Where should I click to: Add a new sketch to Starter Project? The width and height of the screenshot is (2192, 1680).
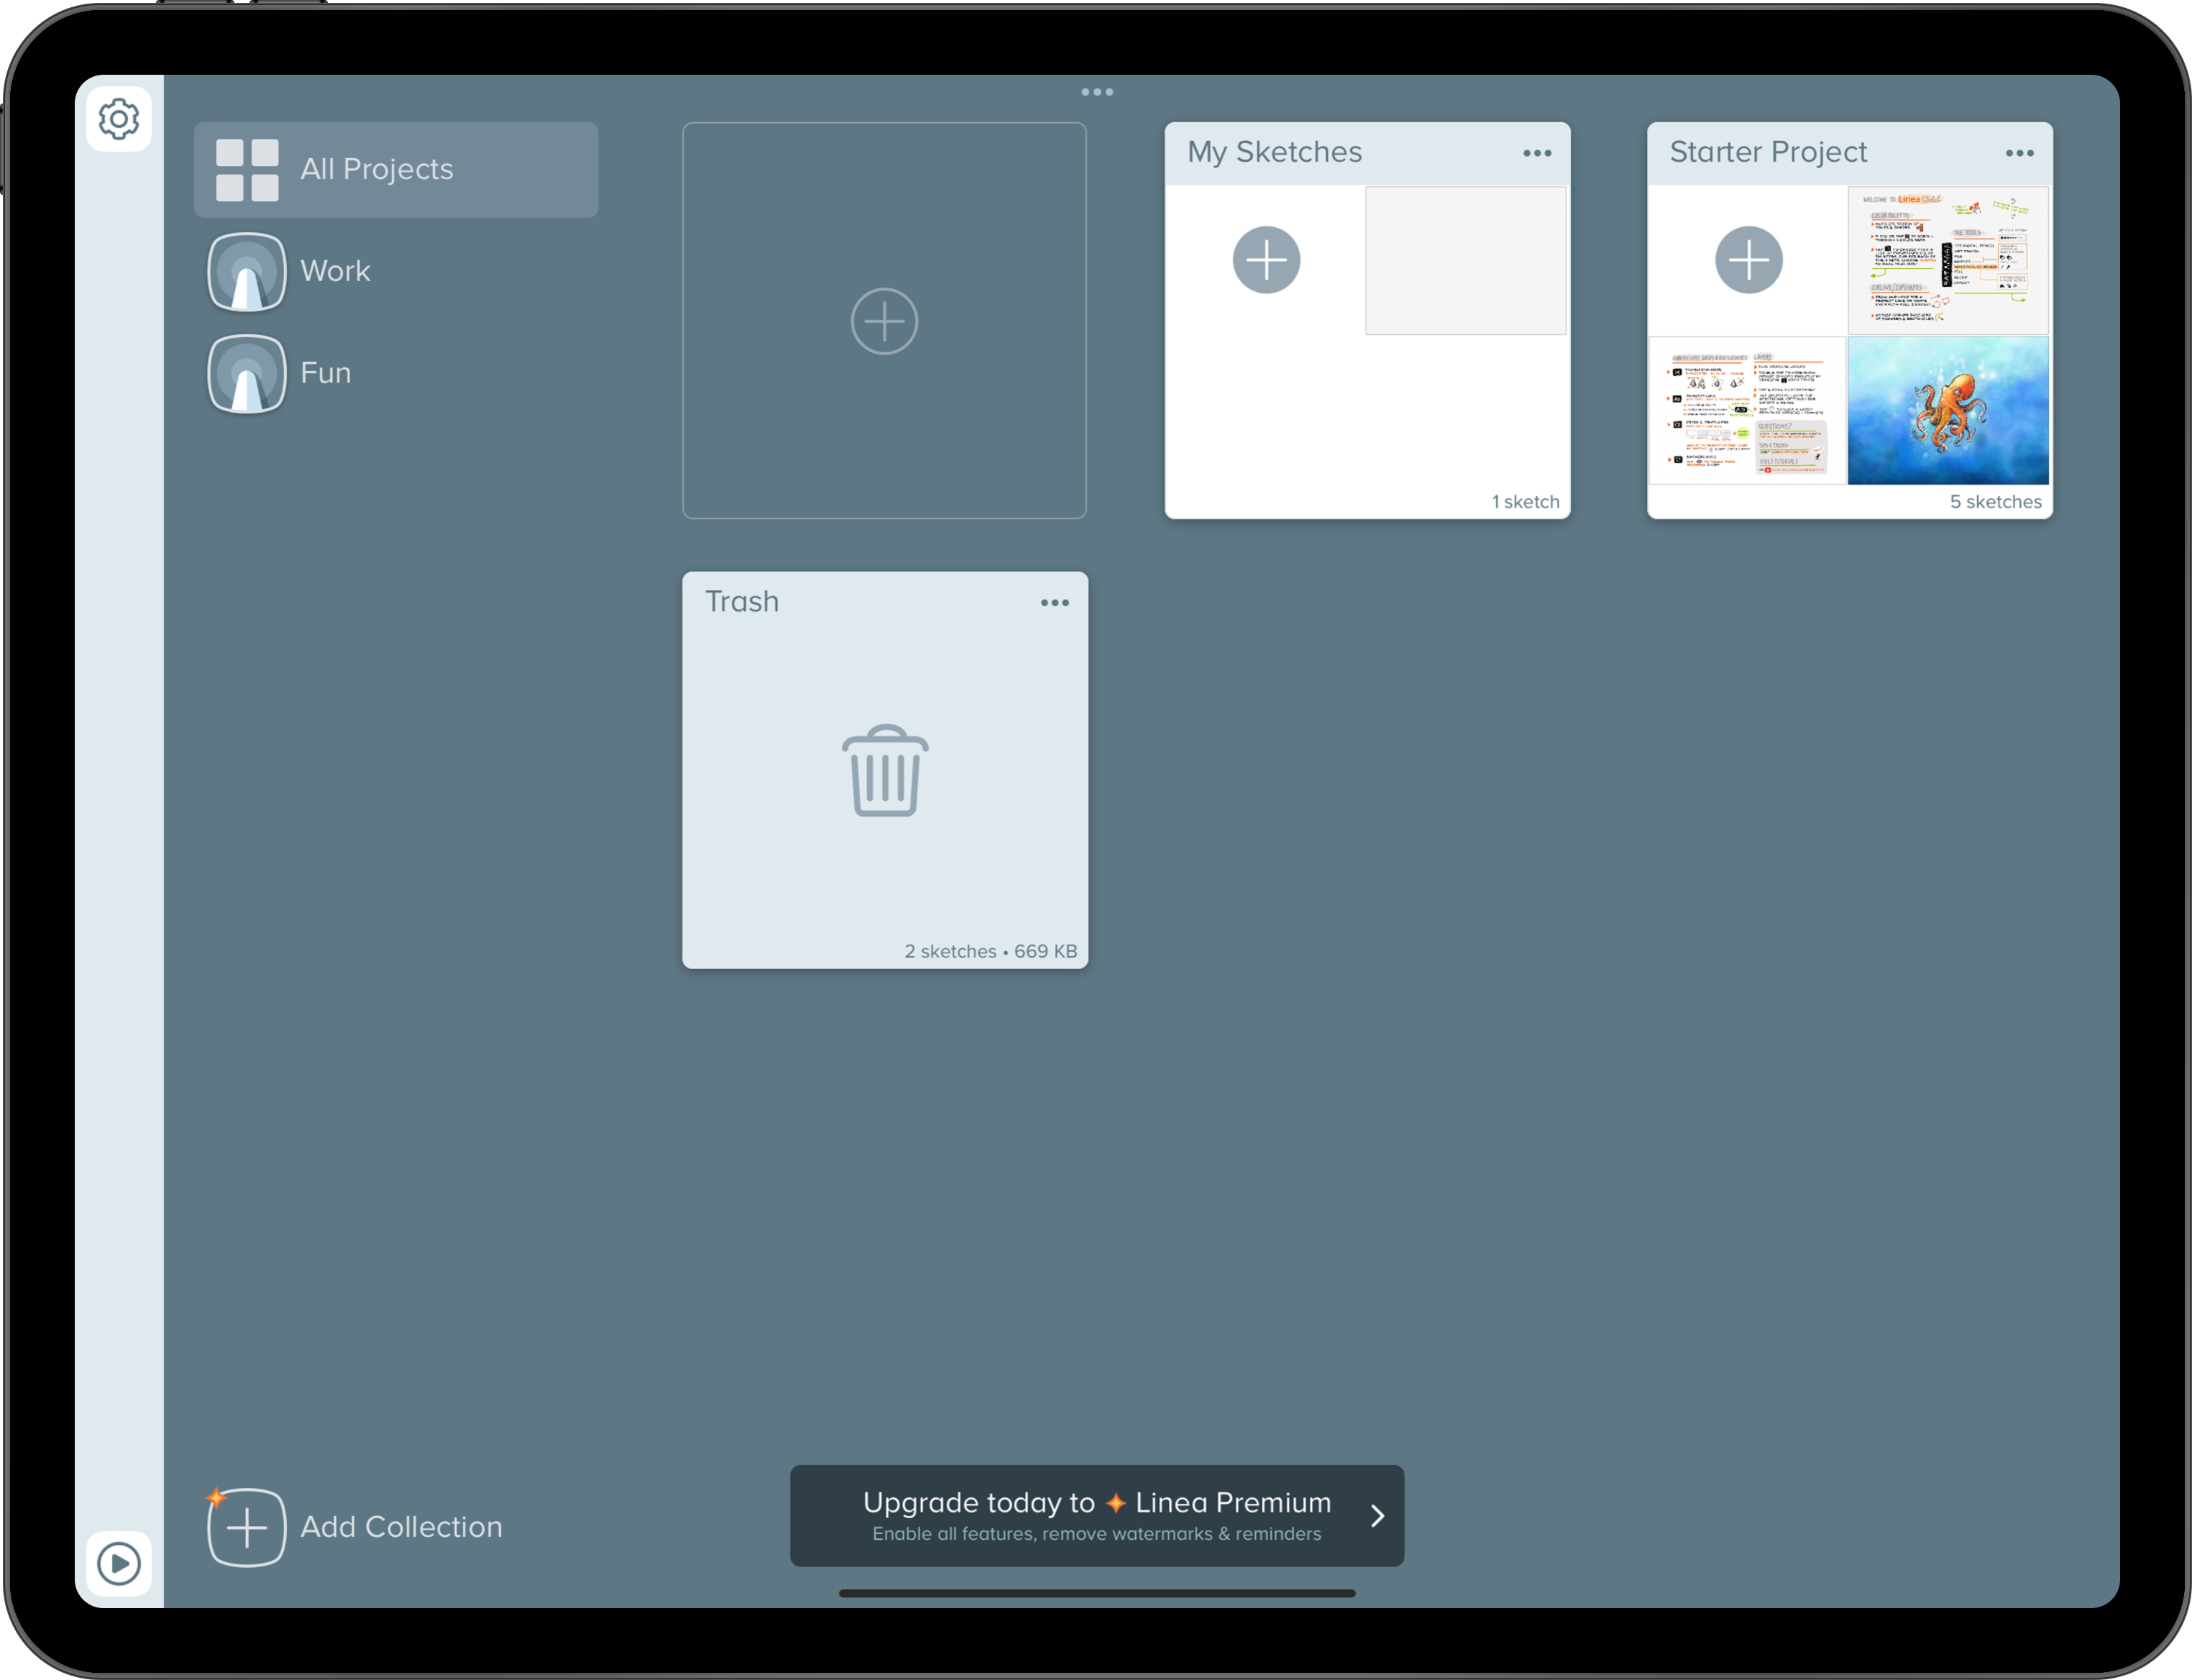[x=1748, y=260]
